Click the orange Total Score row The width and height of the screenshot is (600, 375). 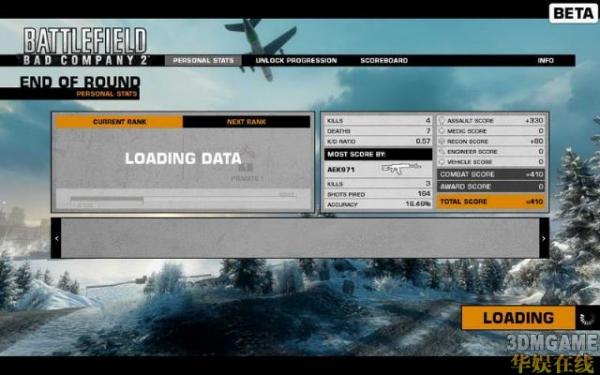pyautogui.click(x=491, y=202)
